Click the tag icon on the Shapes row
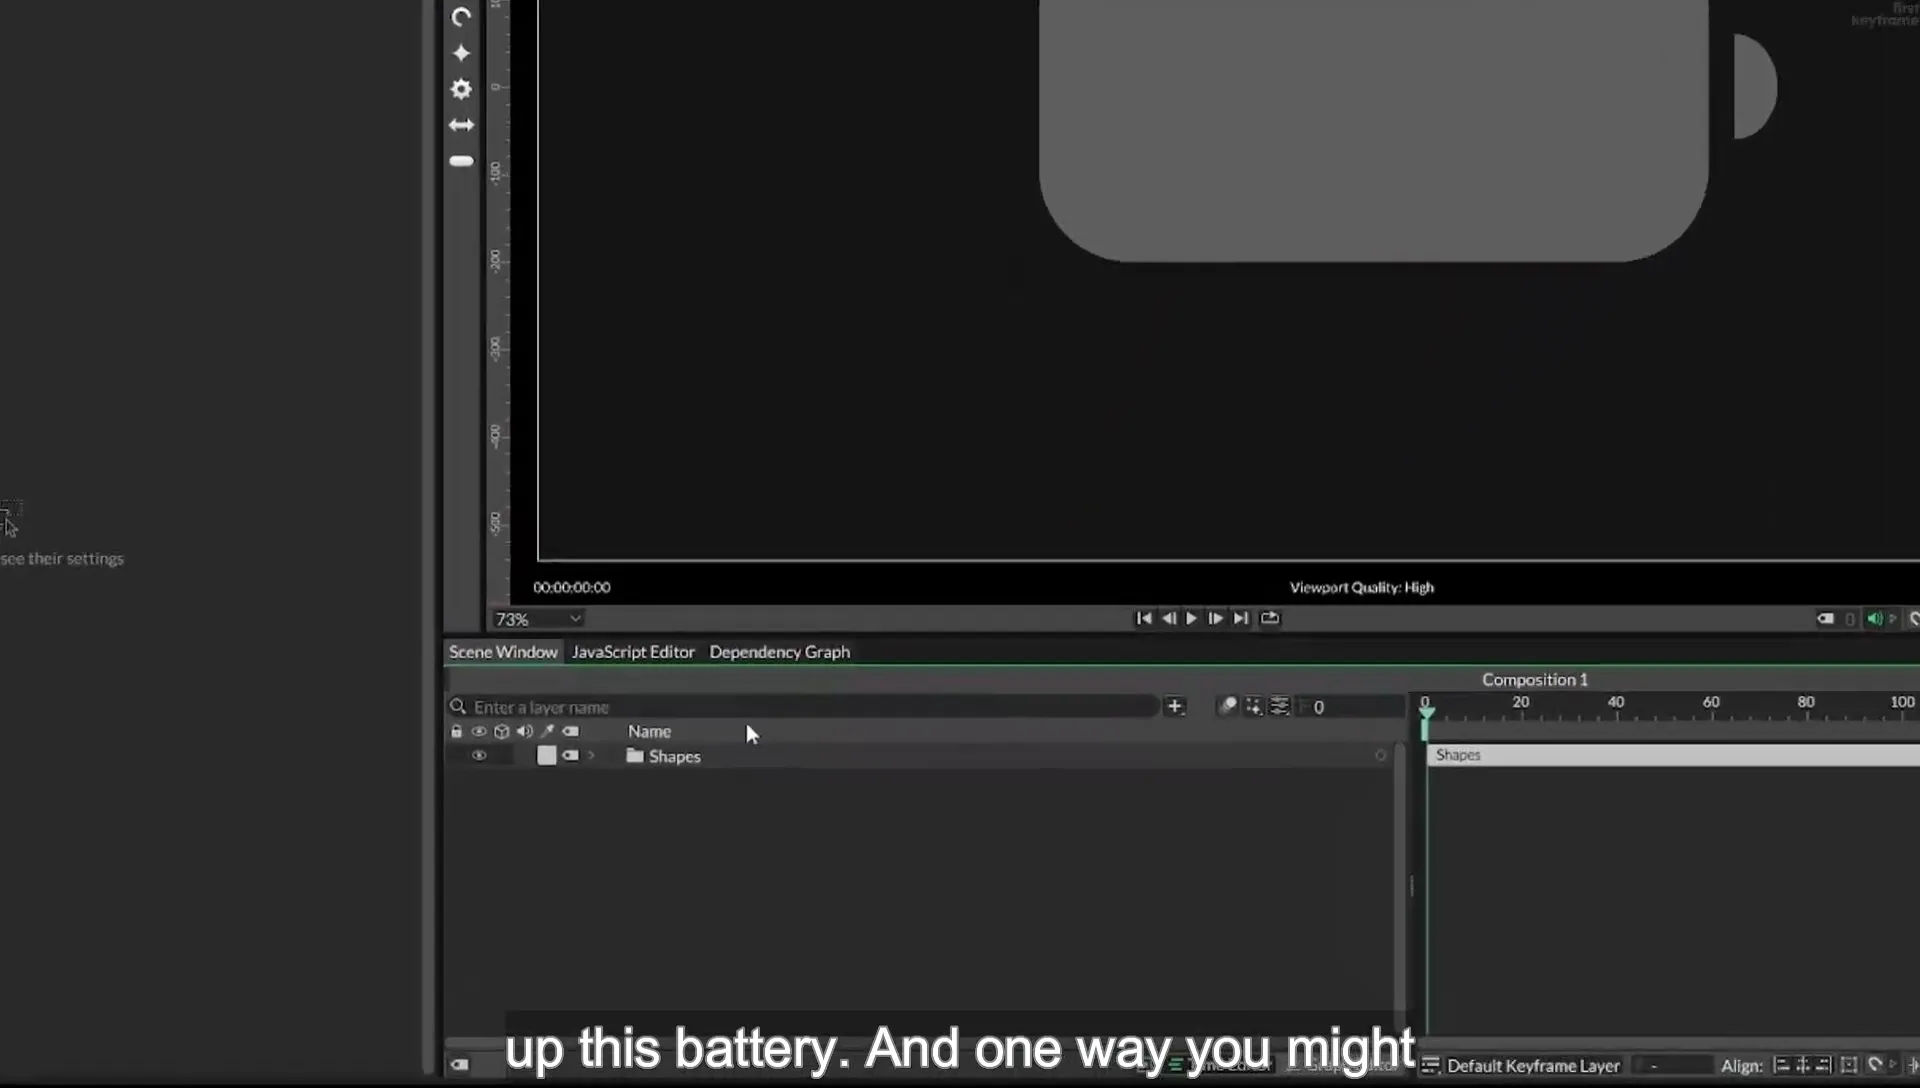The image size is (1920, 1088). point(571,756)
